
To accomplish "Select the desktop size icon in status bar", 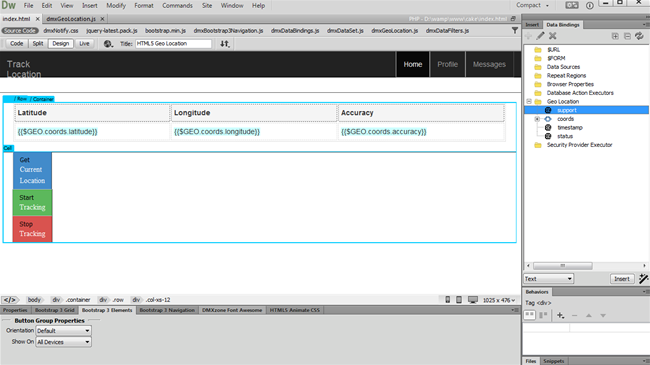I will pos(473,299).
